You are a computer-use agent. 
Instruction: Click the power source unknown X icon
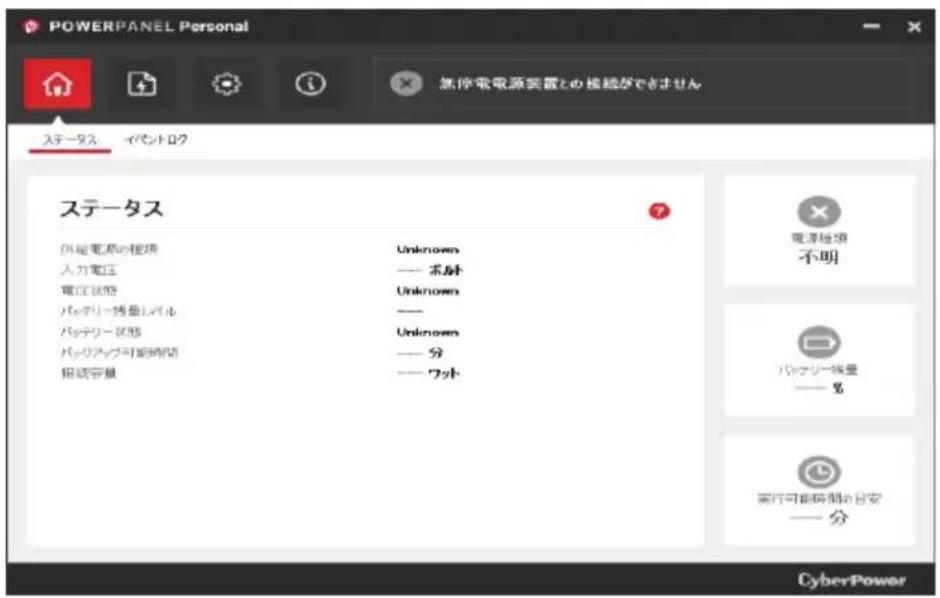(x=819, y=212)
